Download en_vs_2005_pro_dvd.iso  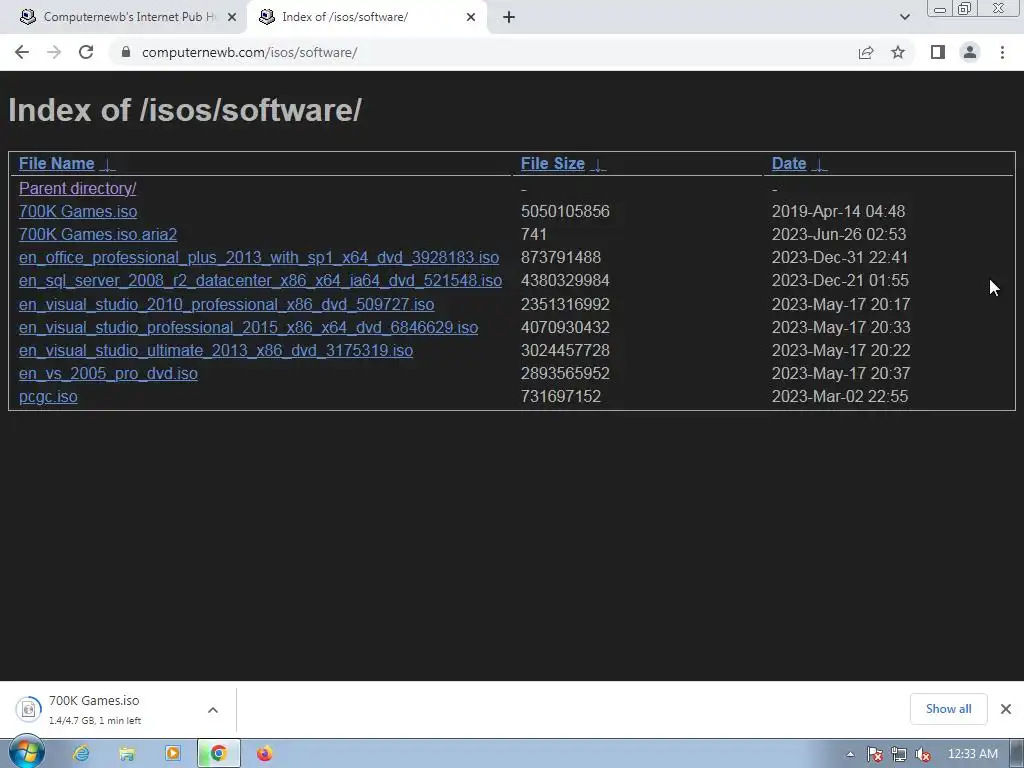108,374
